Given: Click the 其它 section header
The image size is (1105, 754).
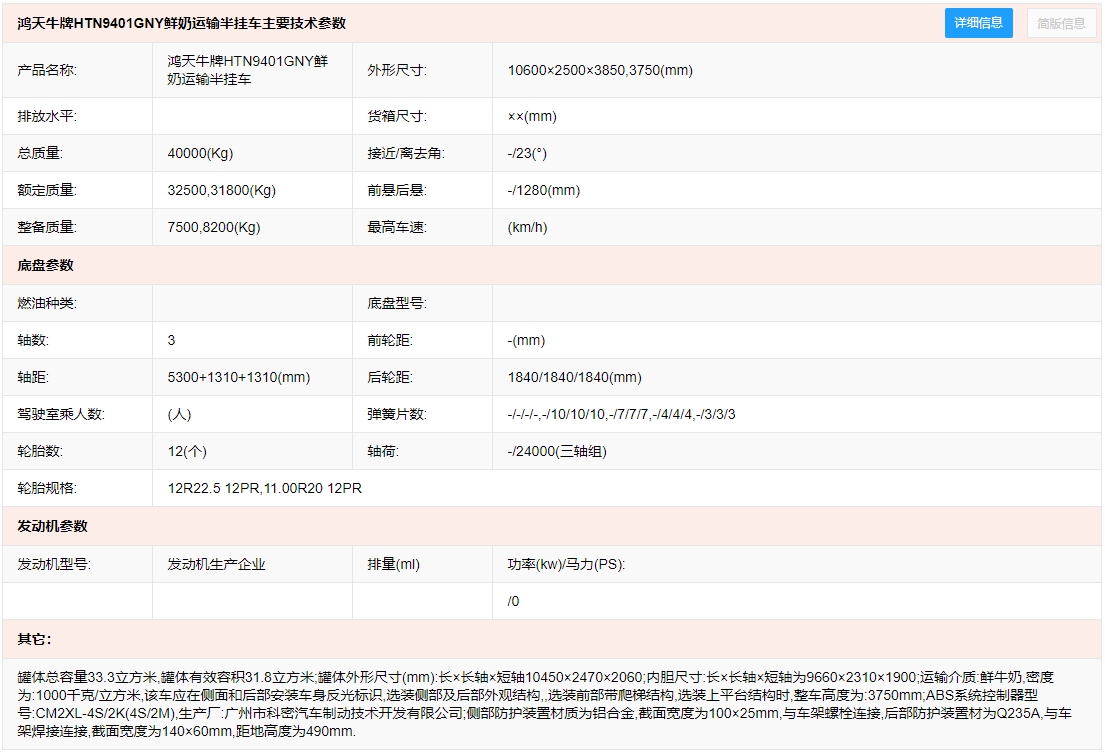Looking at the screenshot, I should coord(34,639).
